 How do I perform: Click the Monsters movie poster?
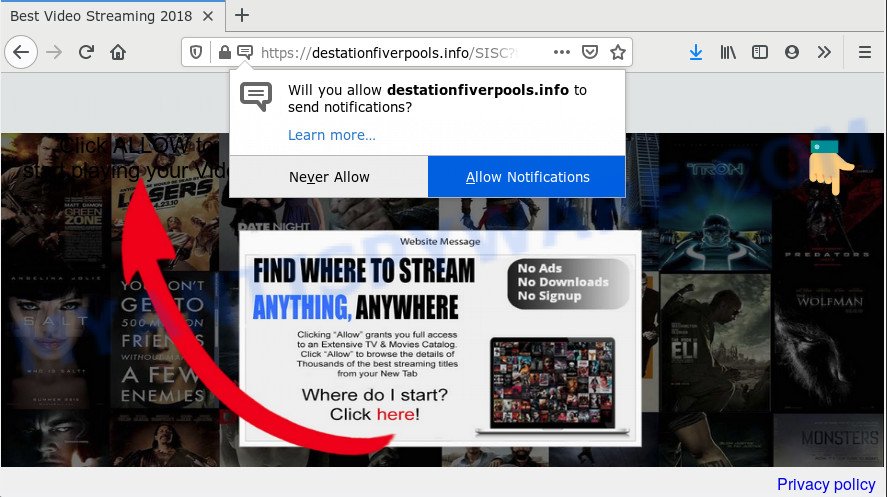click(x=829, y=440)
